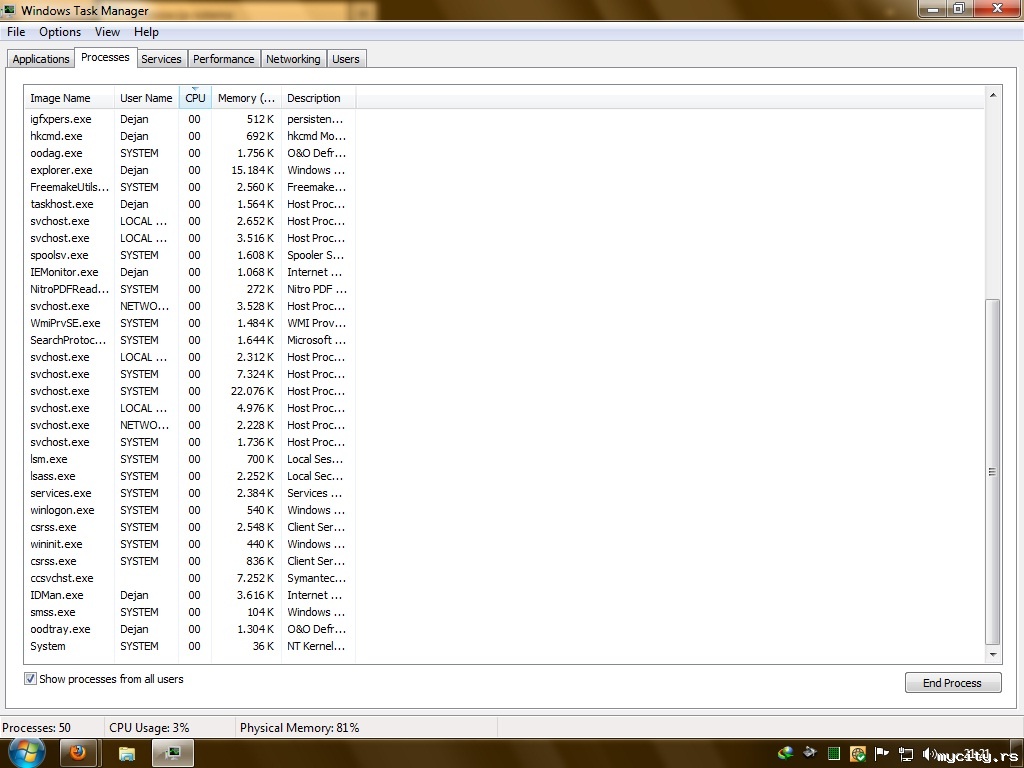Open Action Center flag icon
Image resolution: width=1024 pixels, height=768 pixels.
(x=882, y=754)
